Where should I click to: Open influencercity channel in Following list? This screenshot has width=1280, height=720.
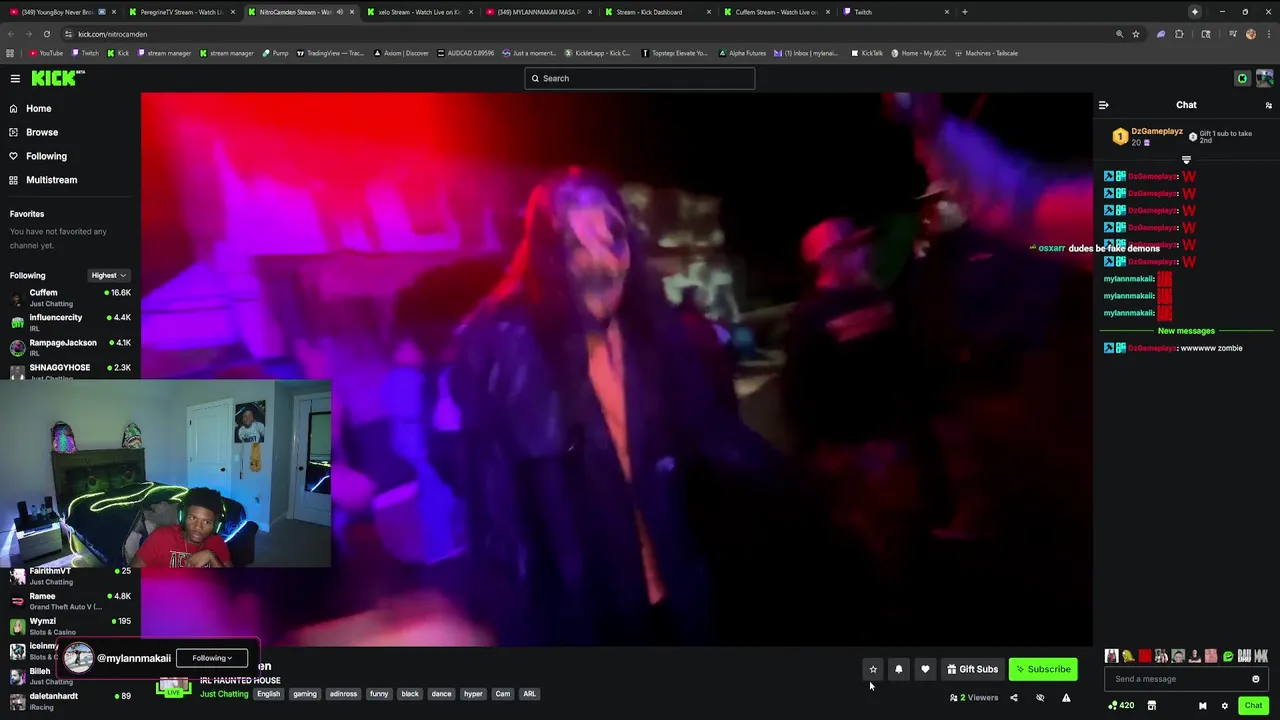pyautogui.click(x=70, y=322)
